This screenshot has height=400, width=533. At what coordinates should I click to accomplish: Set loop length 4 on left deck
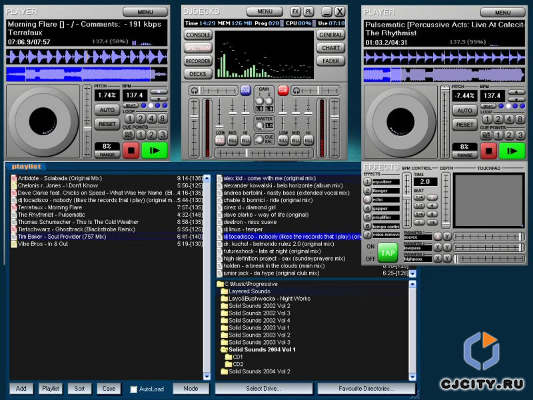[x=152, y=119]
